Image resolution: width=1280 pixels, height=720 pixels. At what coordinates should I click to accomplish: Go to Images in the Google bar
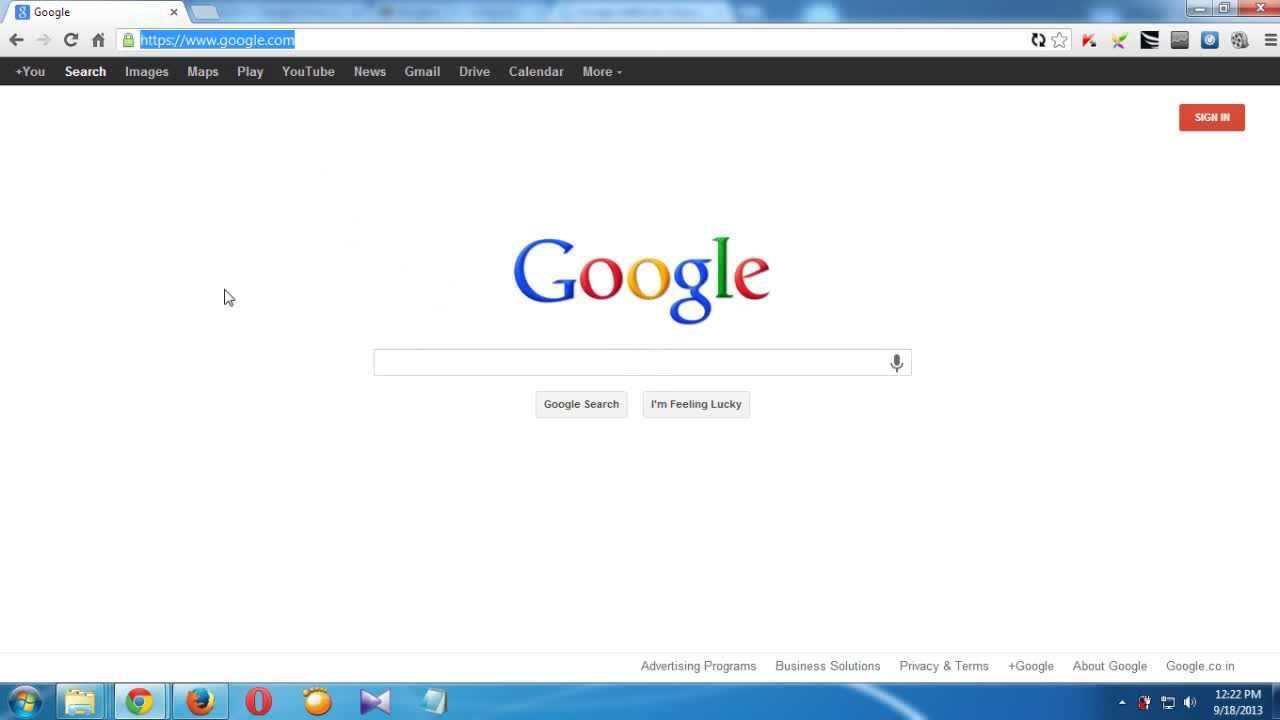click(x=146, y=72)
